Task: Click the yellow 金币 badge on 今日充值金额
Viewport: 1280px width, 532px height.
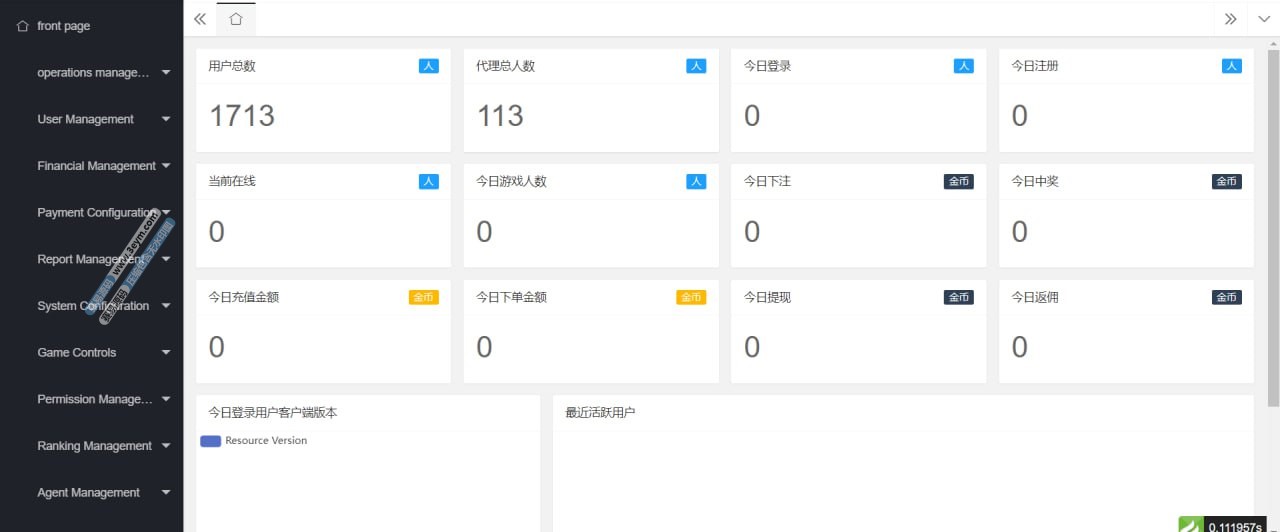Action: point(423,298)
